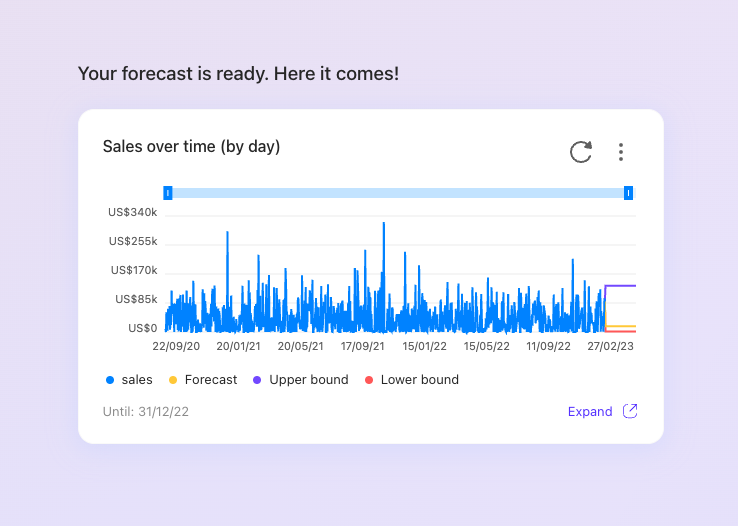Click the purple Upper bound legend dot
The width and height of the screenshot is (738, 526).
pos(257,380)
